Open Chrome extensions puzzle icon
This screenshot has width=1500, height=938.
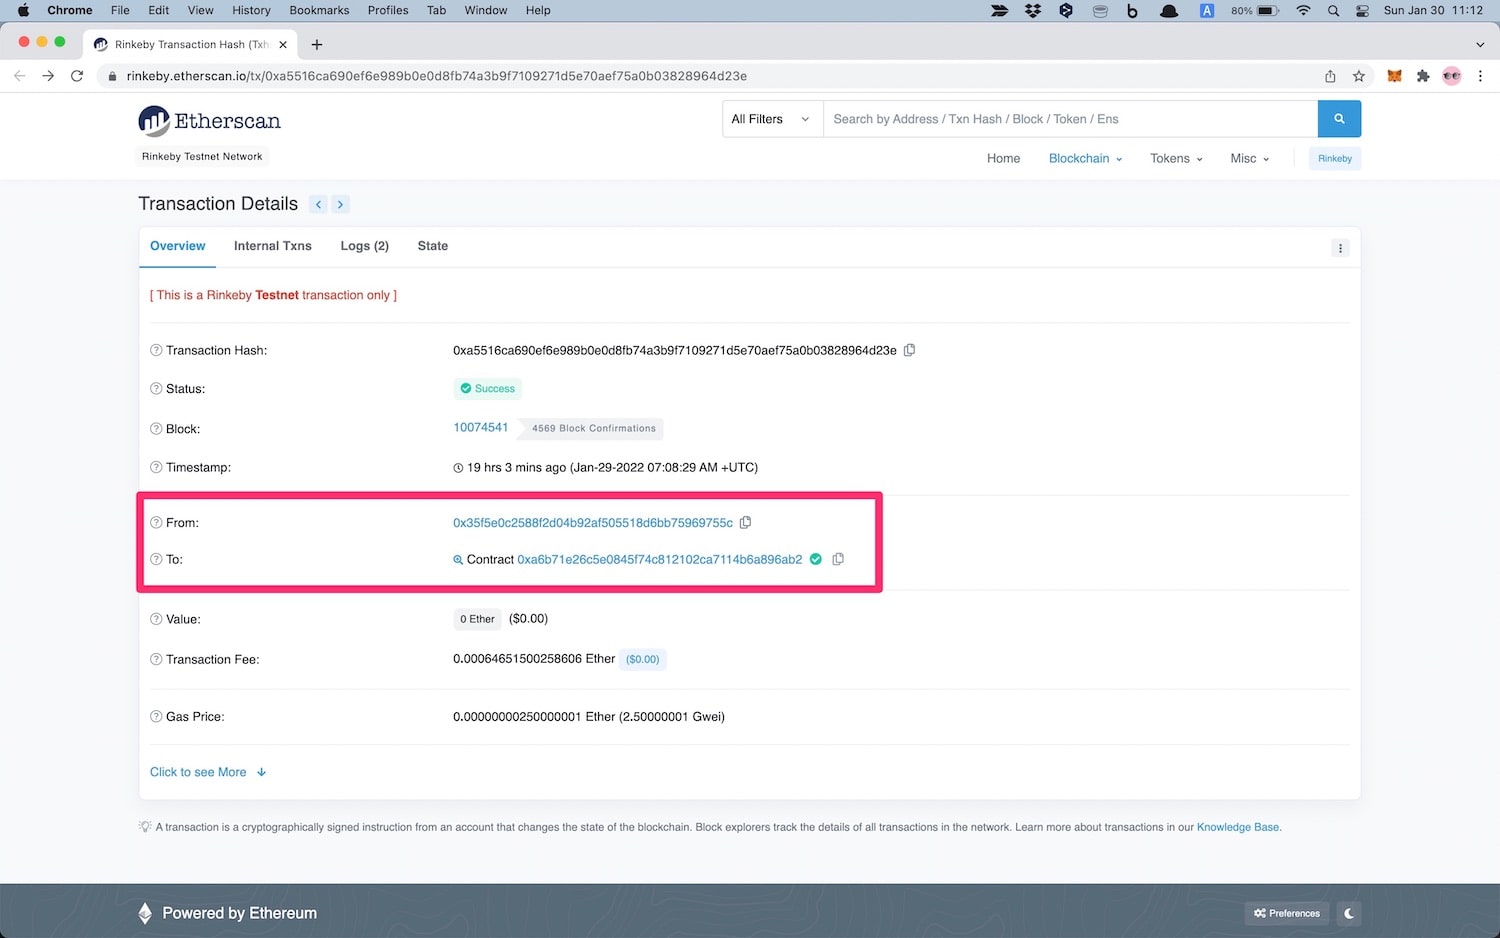coord(1423,76)
